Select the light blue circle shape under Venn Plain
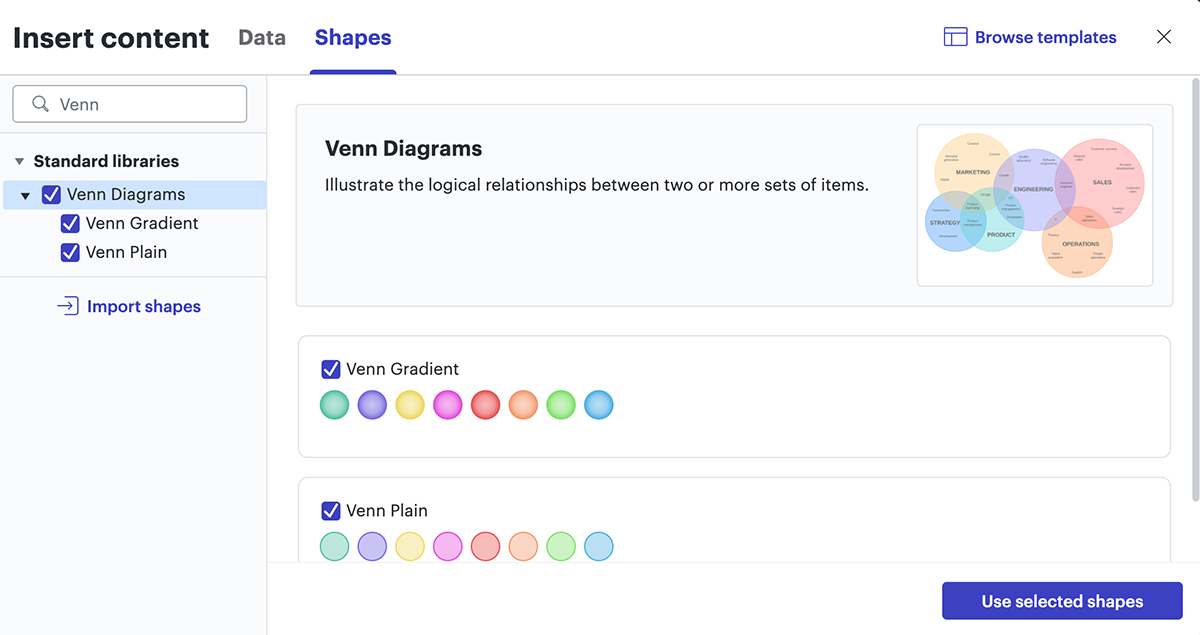 click(598, 546)
